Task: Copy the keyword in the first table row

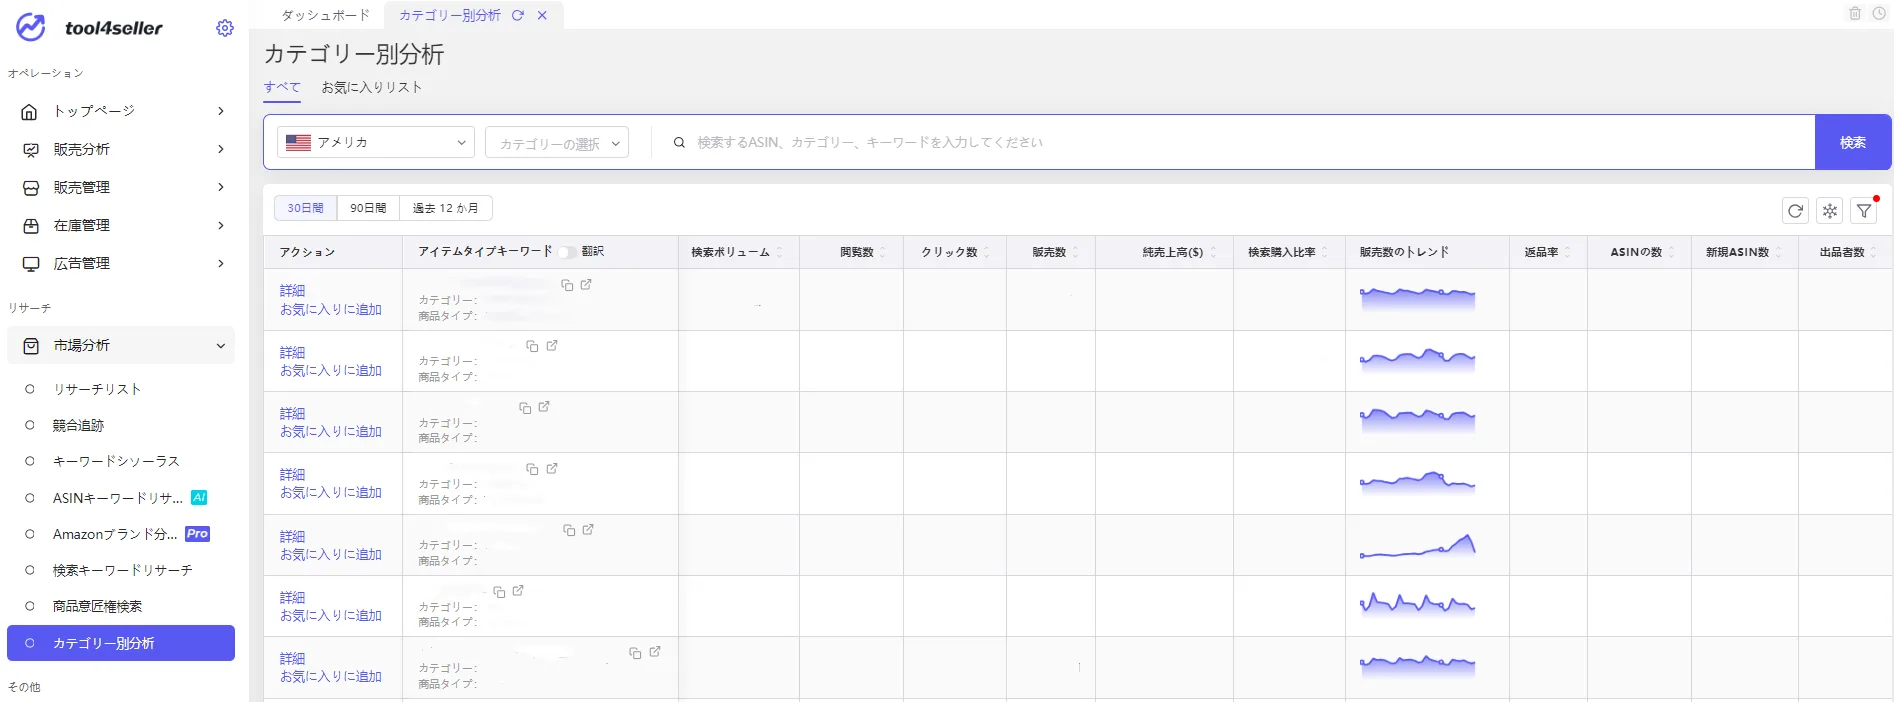Action: pos(567,285)
